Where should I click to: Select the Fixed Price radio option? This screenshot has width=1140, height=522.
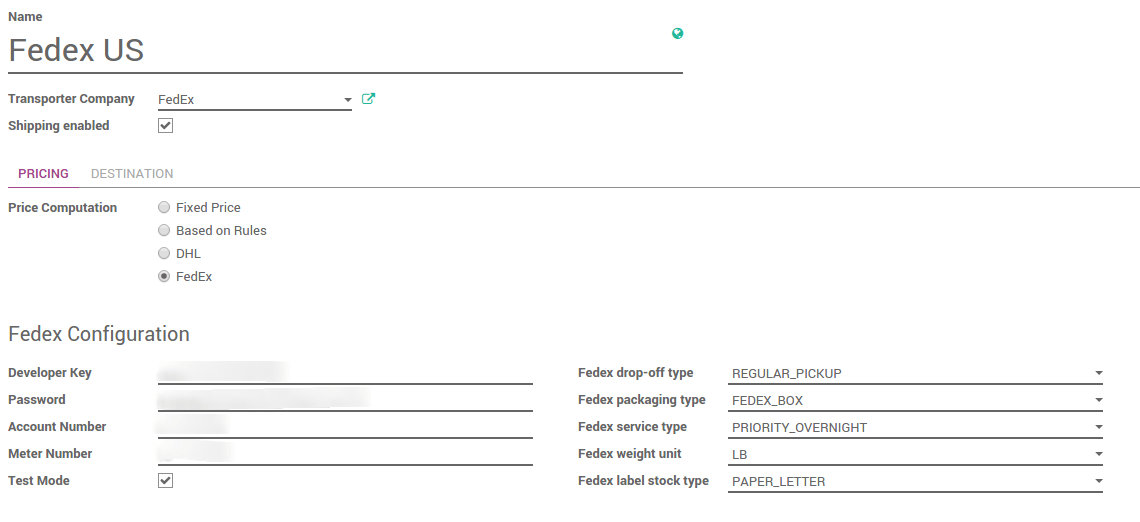[164, 208]
